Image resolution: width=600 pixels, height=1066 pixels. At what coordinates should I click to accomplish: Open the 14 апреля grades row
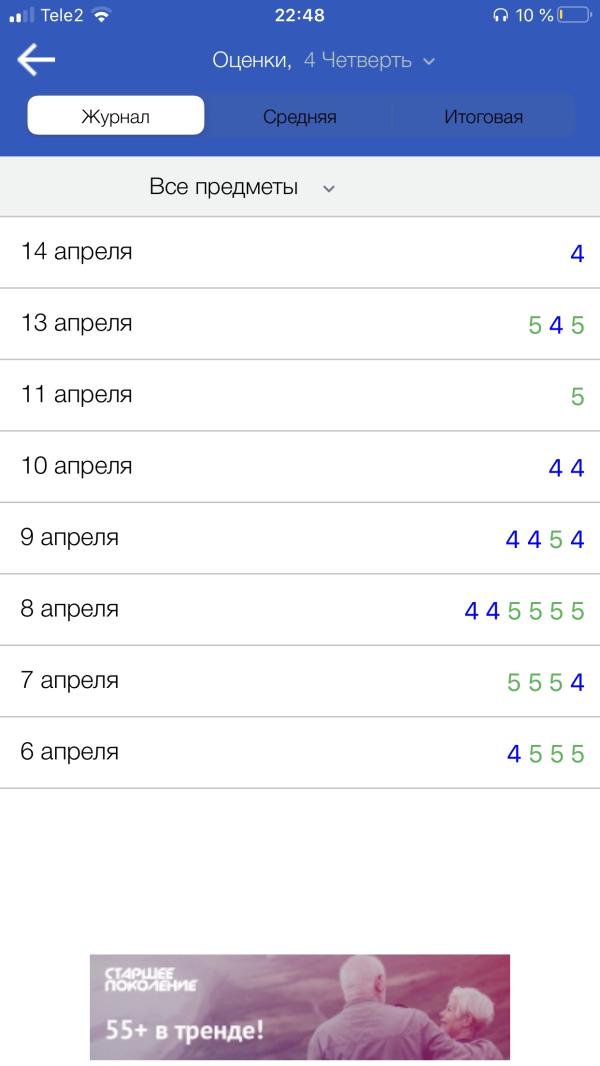[300, 252]
